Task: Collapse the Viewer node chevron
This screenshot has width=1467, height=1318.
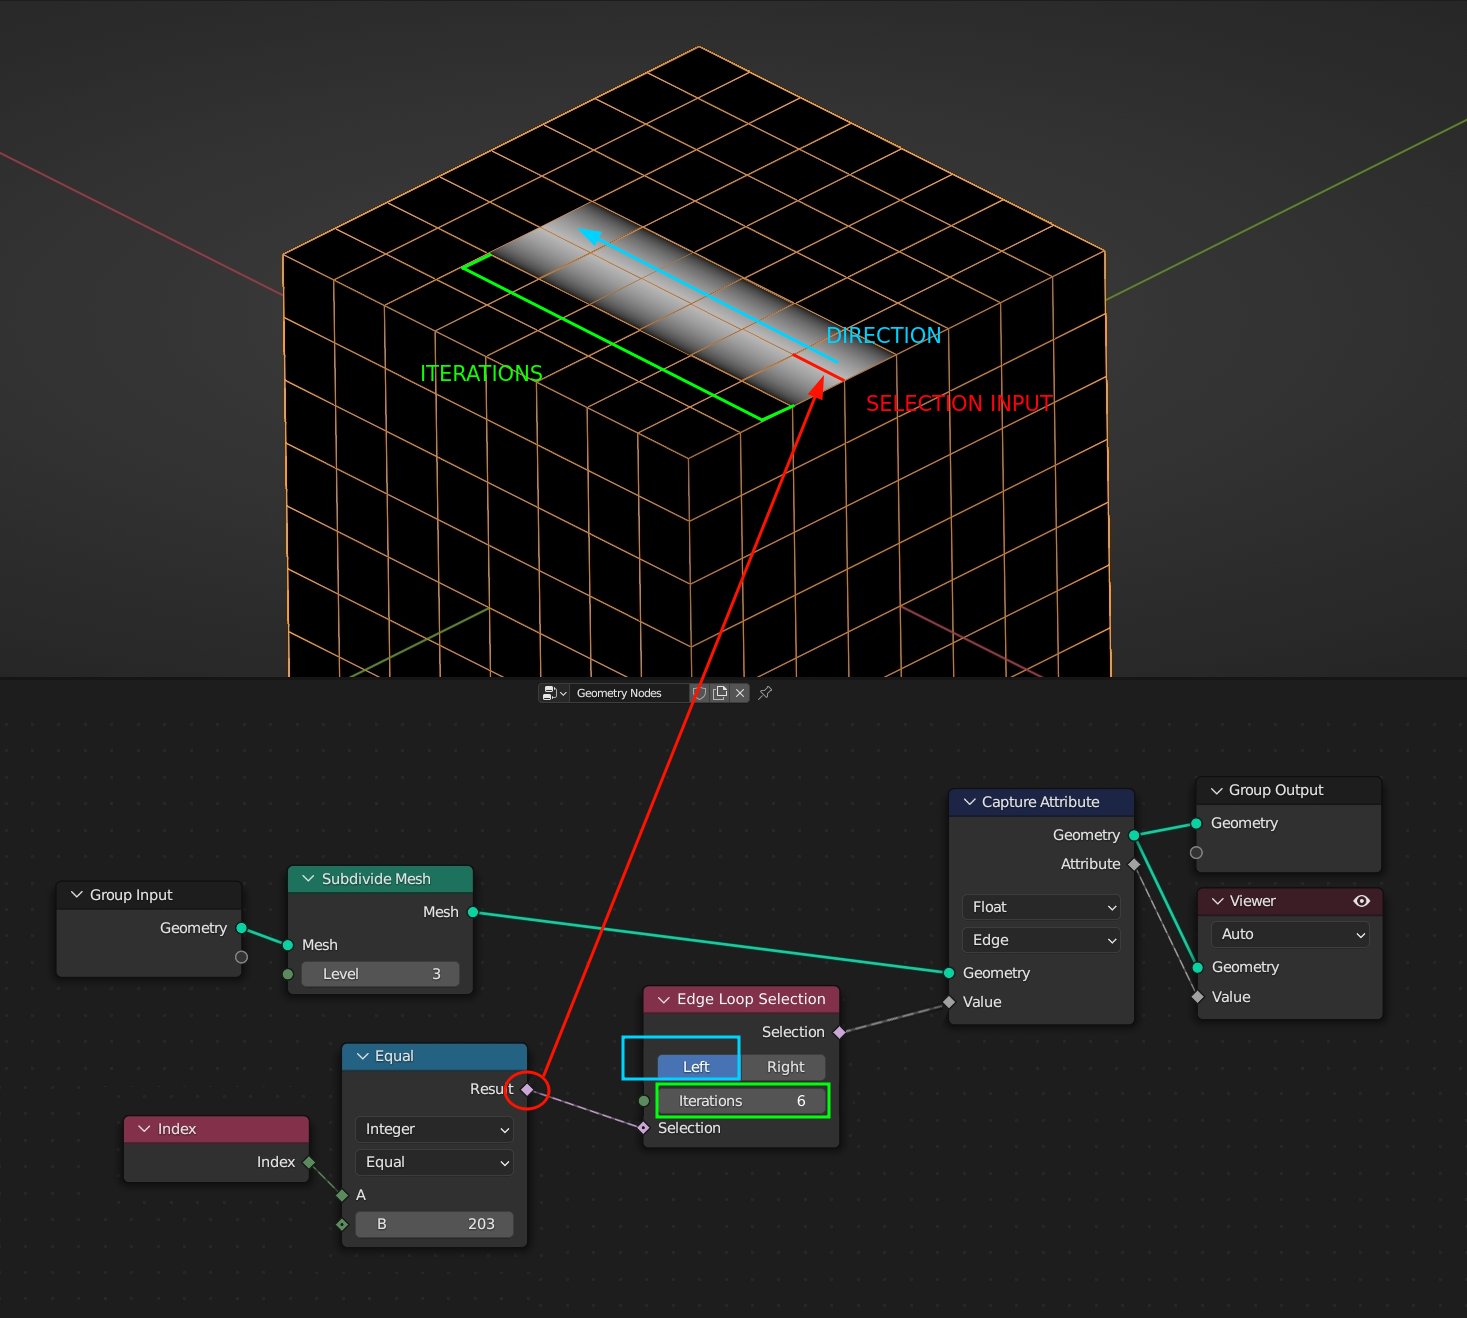Action: (x=1218, y=901)
